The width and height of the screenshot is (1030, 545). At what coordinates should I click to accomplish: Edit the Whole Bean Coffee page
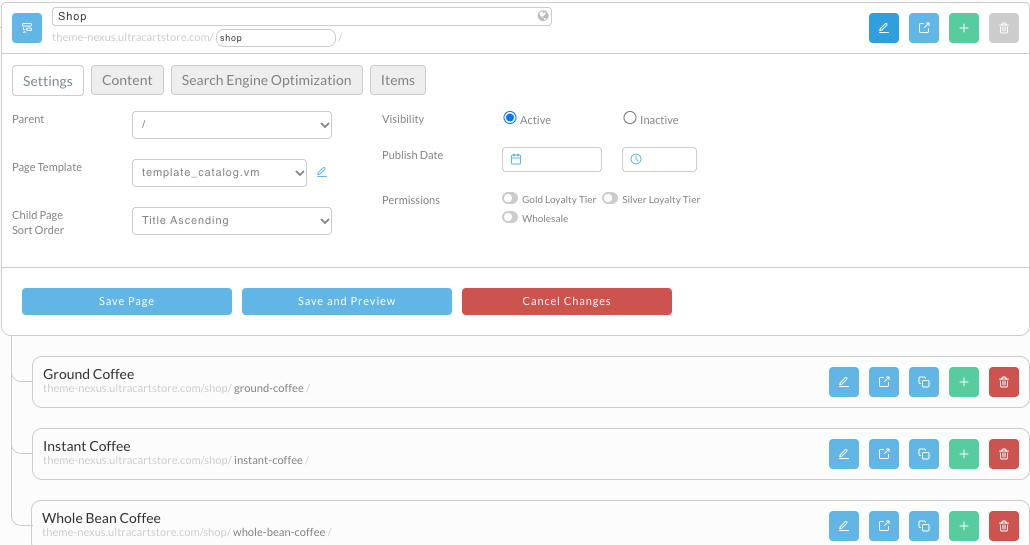[843, 526]
